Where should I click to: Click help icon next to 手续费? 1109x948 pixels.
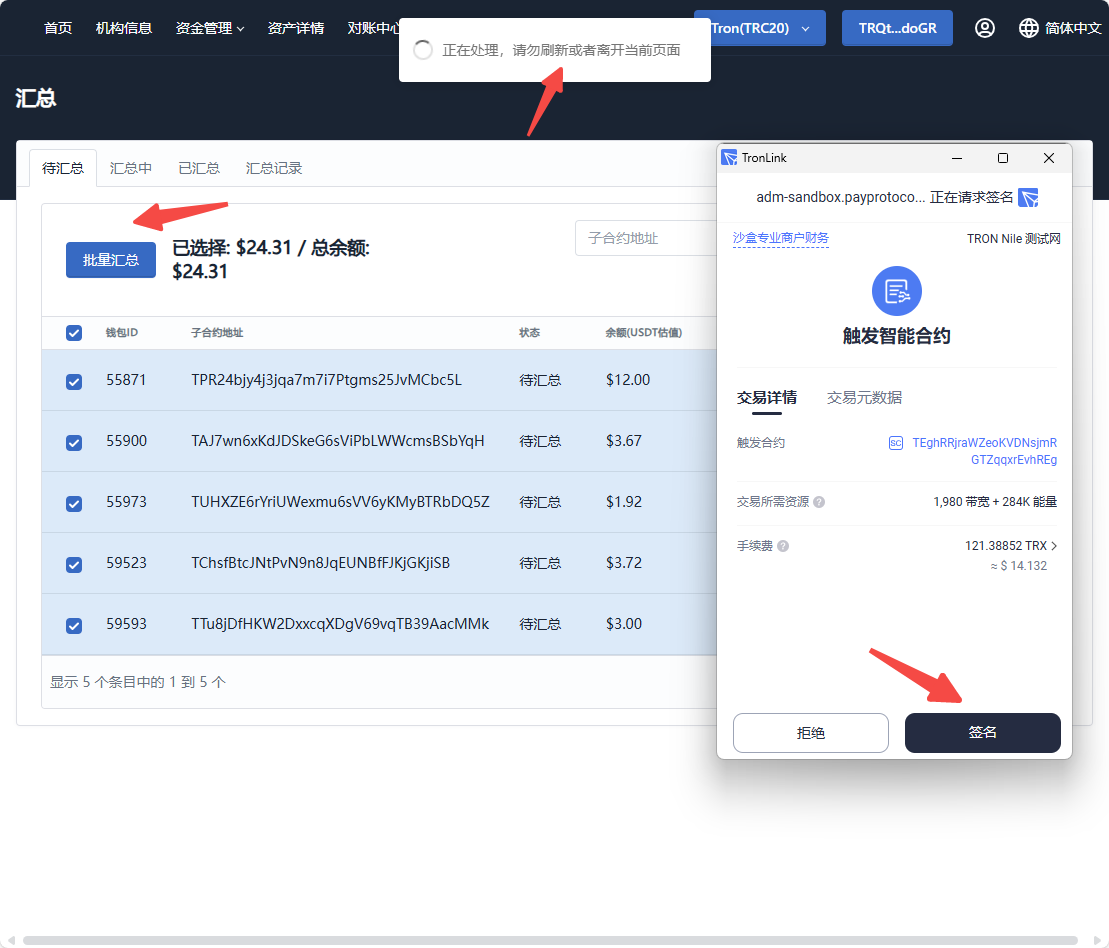[x=783, y=546]
